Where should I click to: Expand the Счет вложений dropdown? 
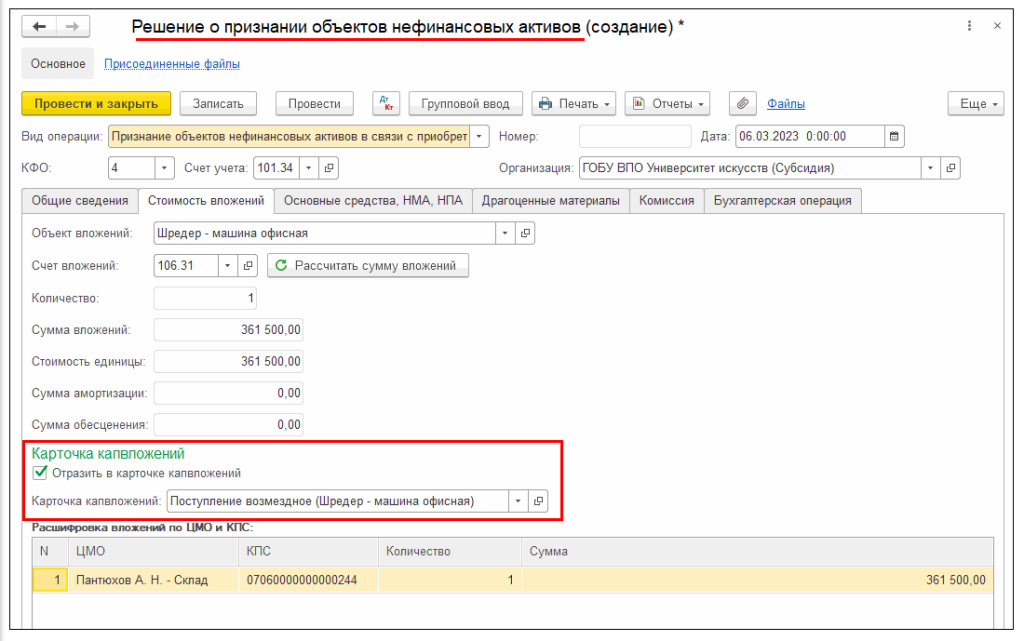227,266
